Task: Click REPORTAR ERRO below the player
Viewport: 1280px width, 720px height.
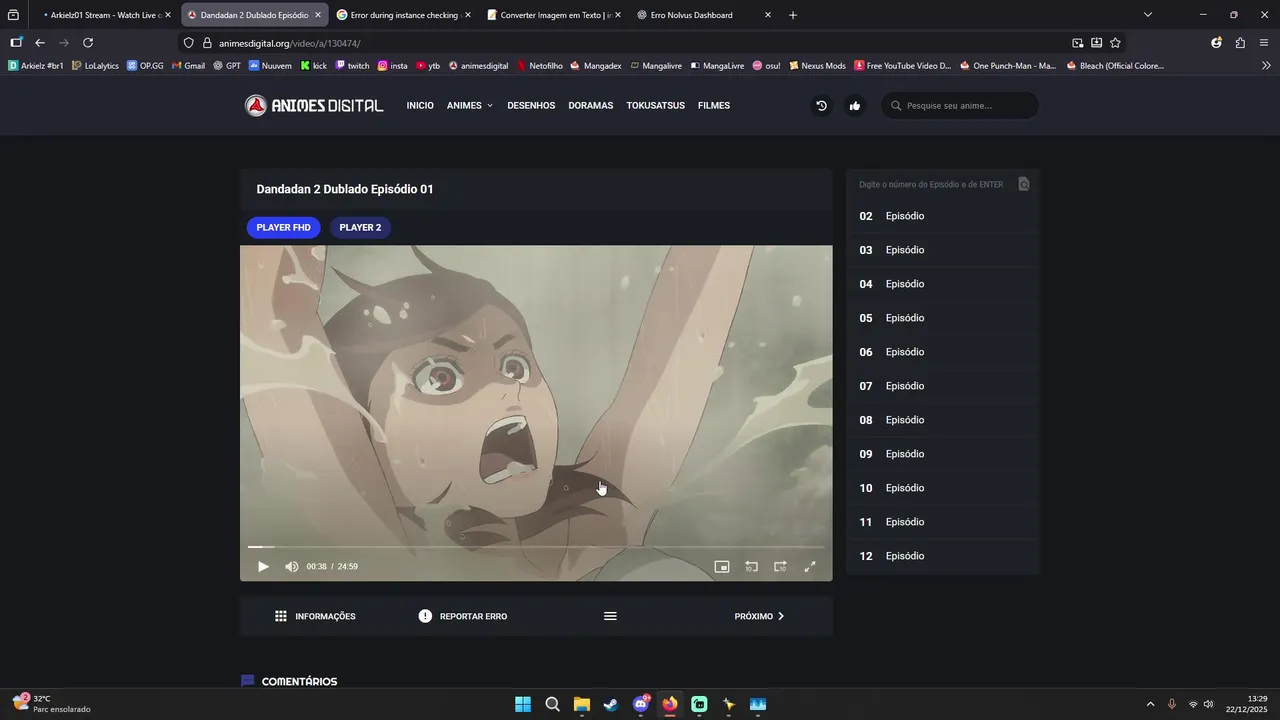Action: pyautogui.click(x=463, y=616)
